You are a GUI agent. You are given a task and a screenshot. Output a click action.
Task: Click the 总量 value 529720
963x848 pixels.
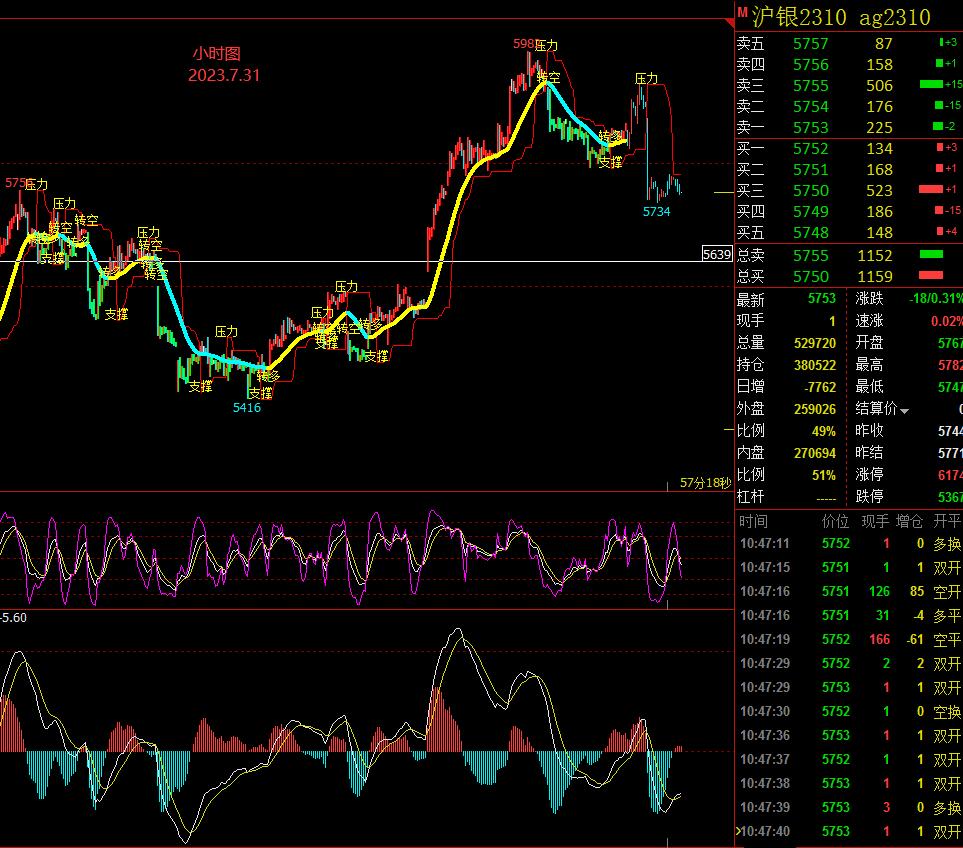click(815, 343)
